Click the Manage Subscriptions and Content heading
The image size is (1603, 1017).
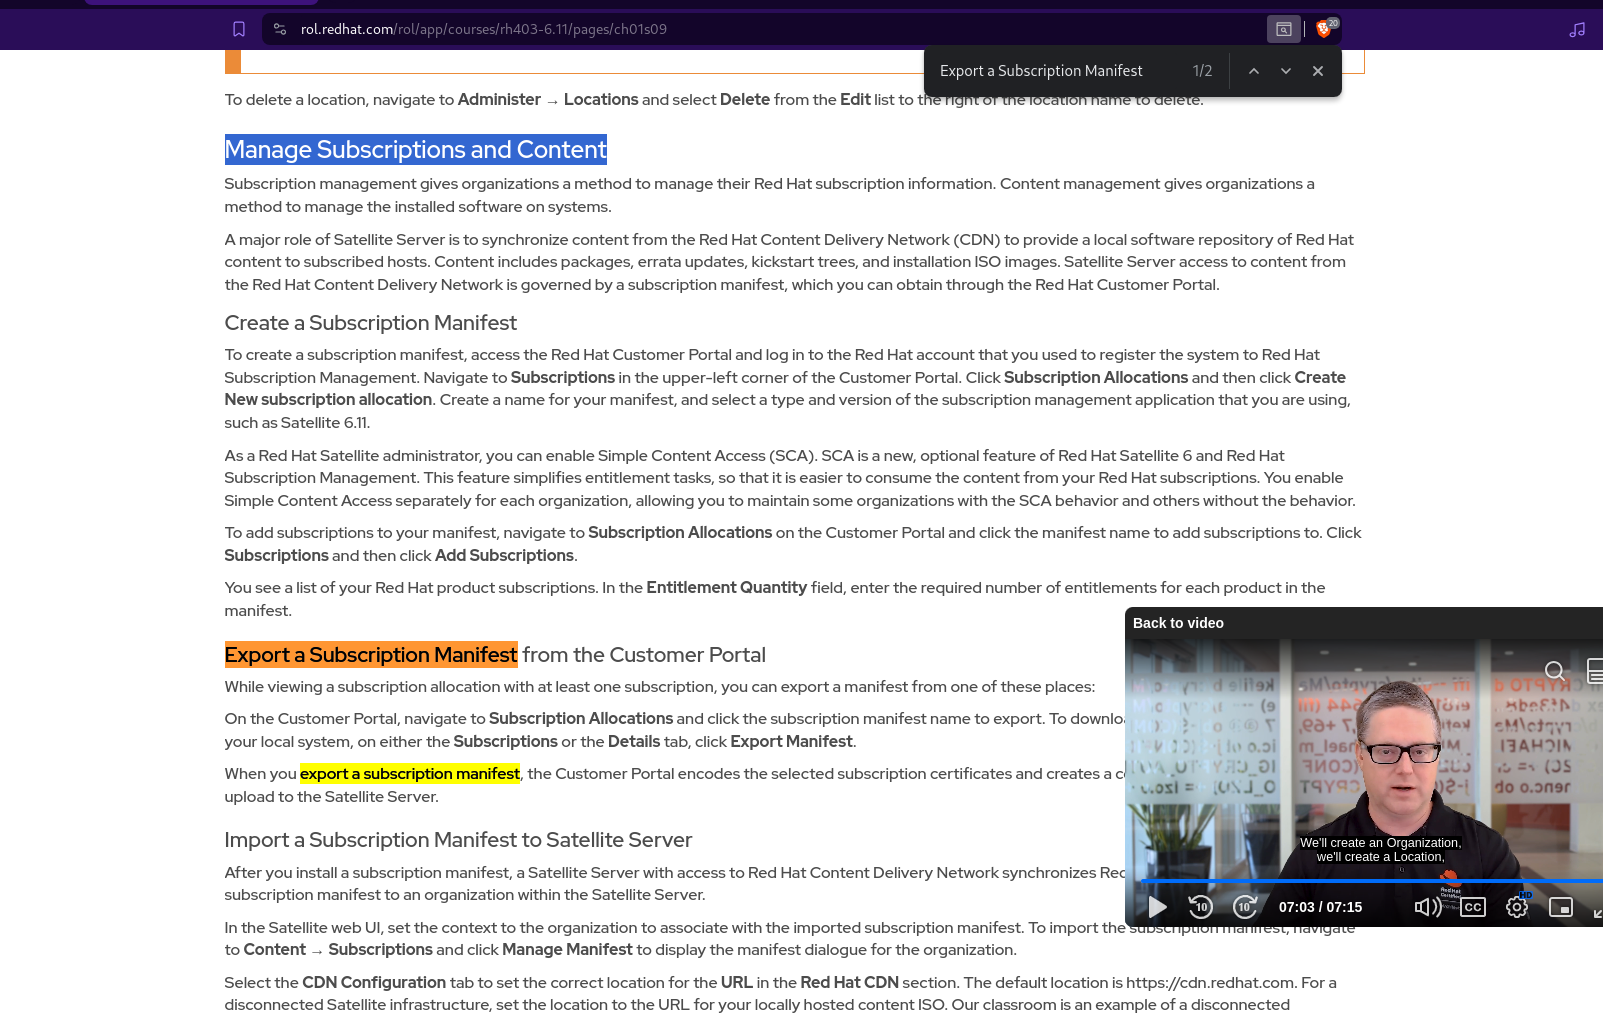click(x=415, y=149)
